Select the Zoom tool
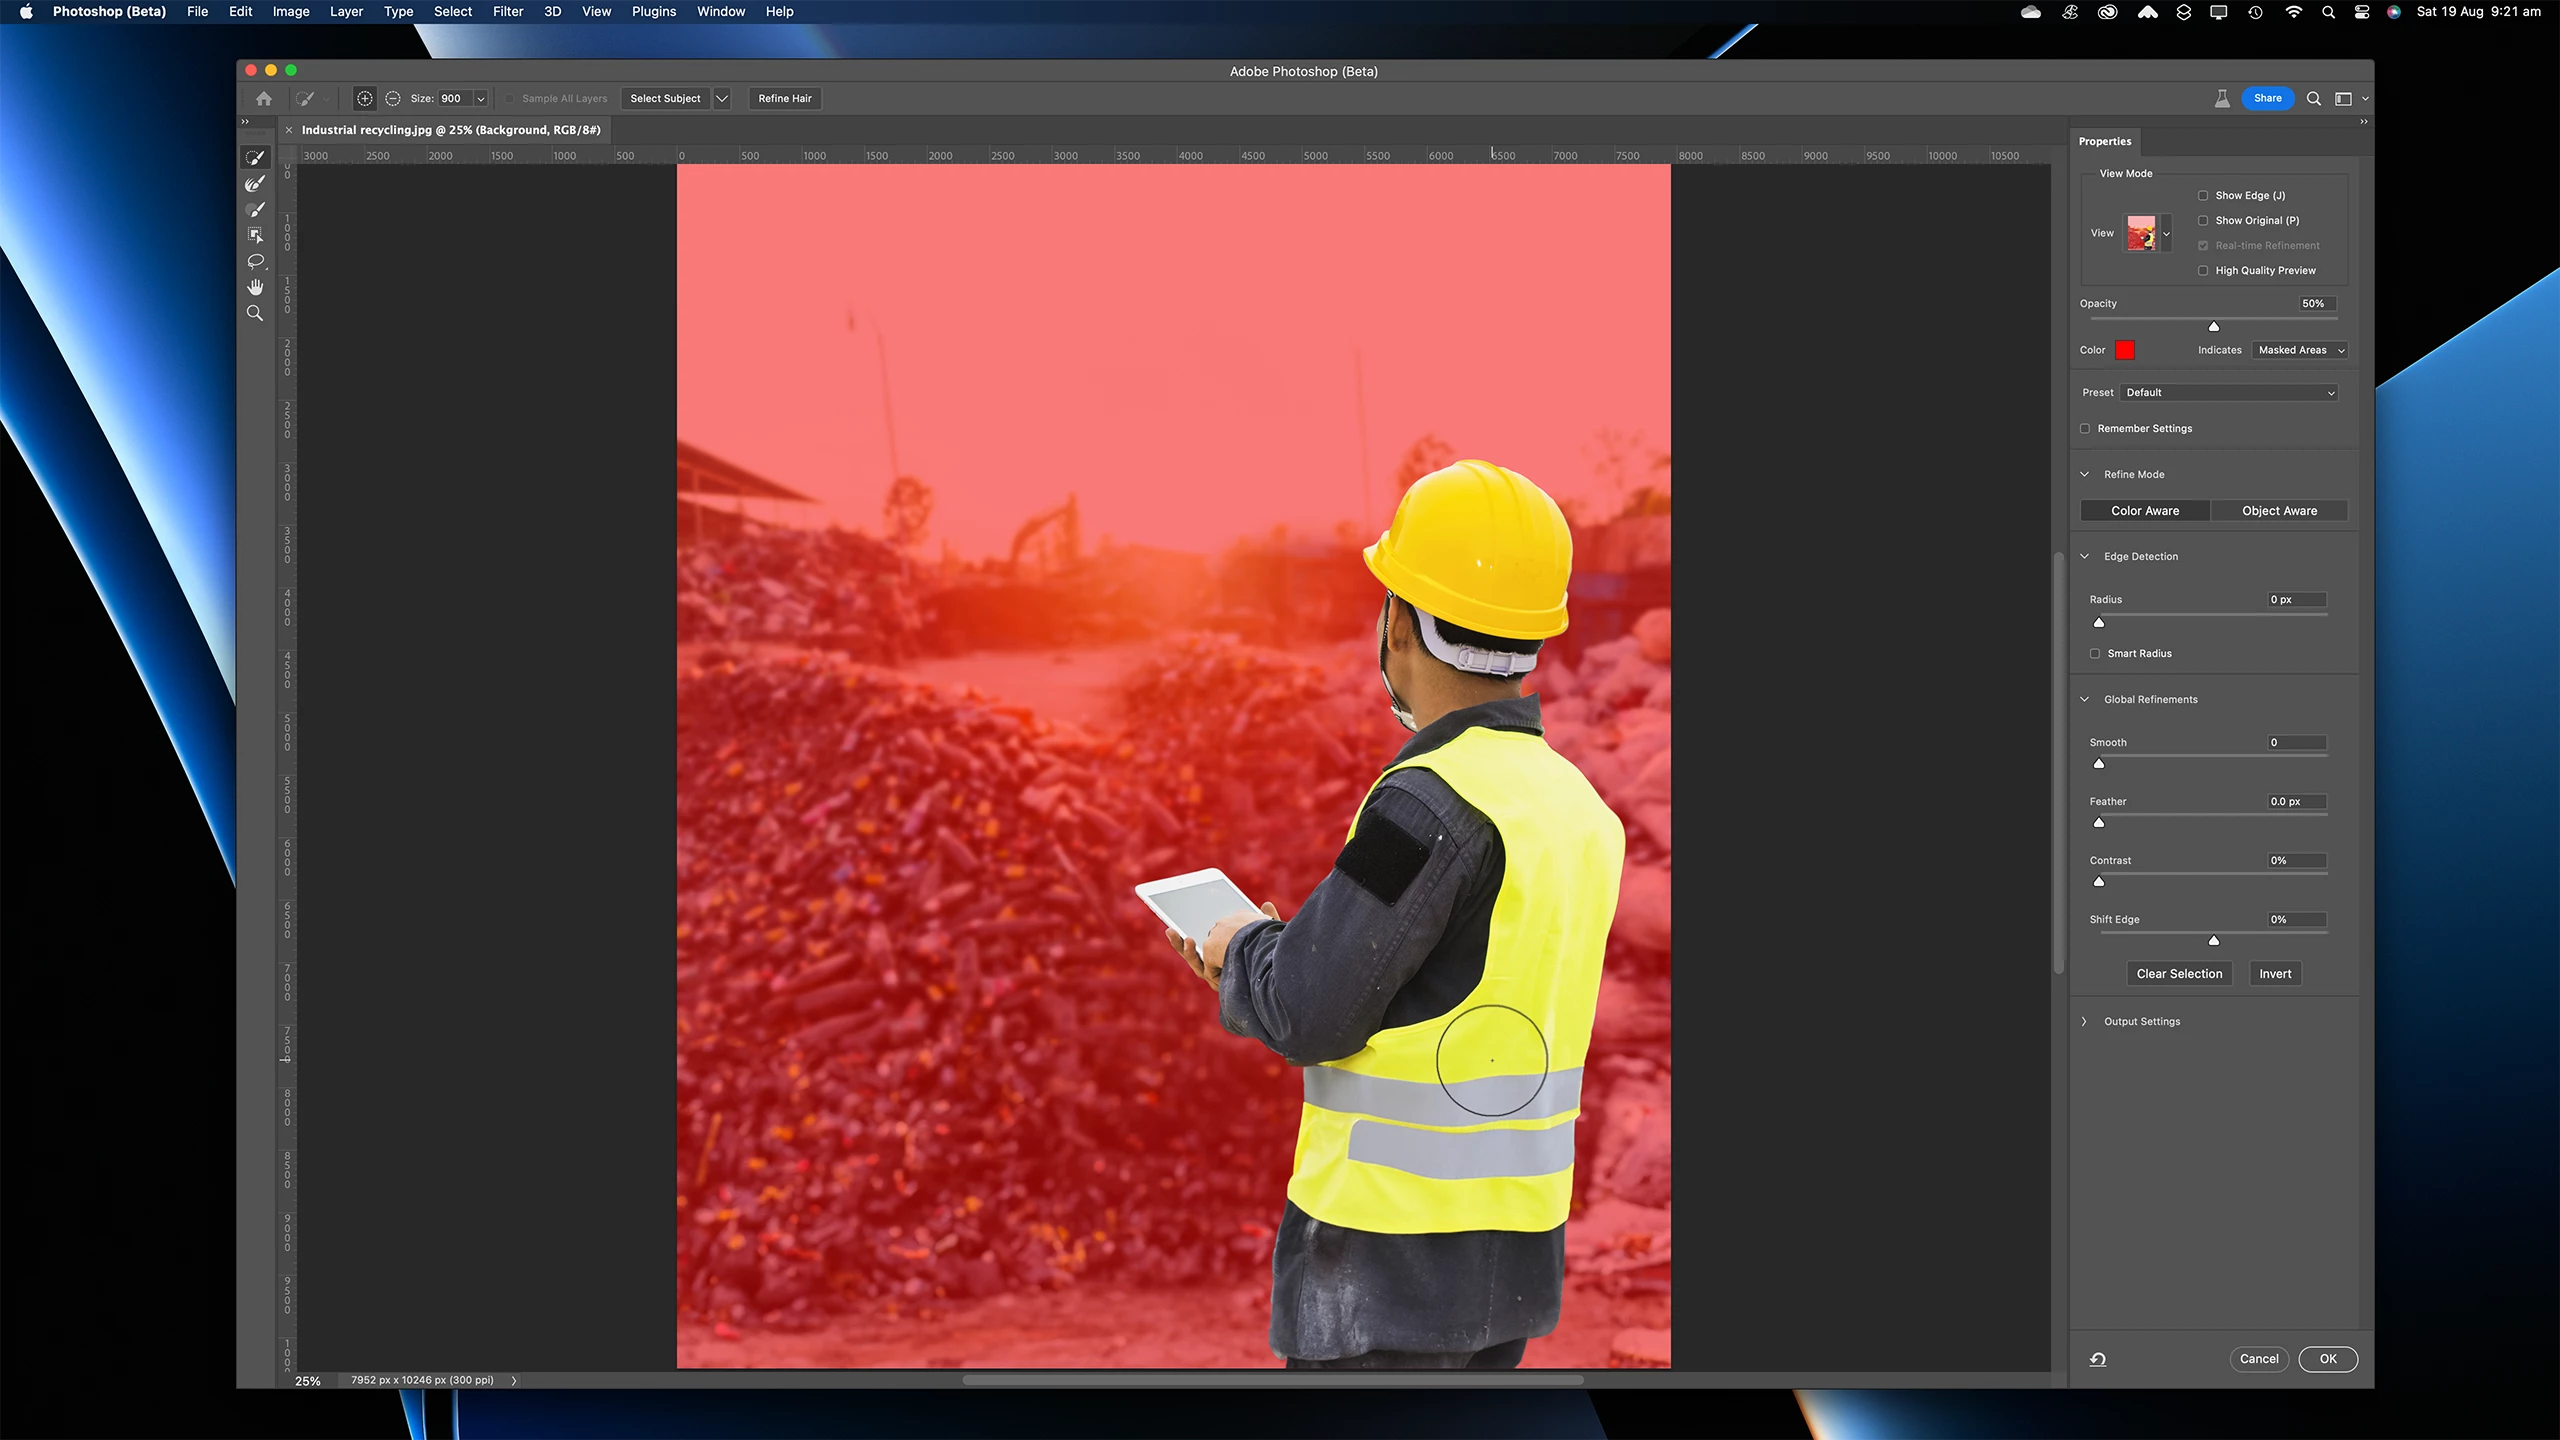2560x1440 pixels. click(255, 313)
